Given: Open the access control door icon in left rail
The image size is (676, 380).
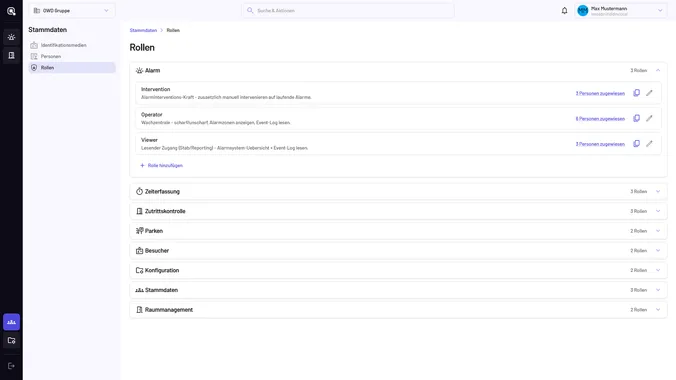Looking at the screenshot, I should tap(11, 55).
